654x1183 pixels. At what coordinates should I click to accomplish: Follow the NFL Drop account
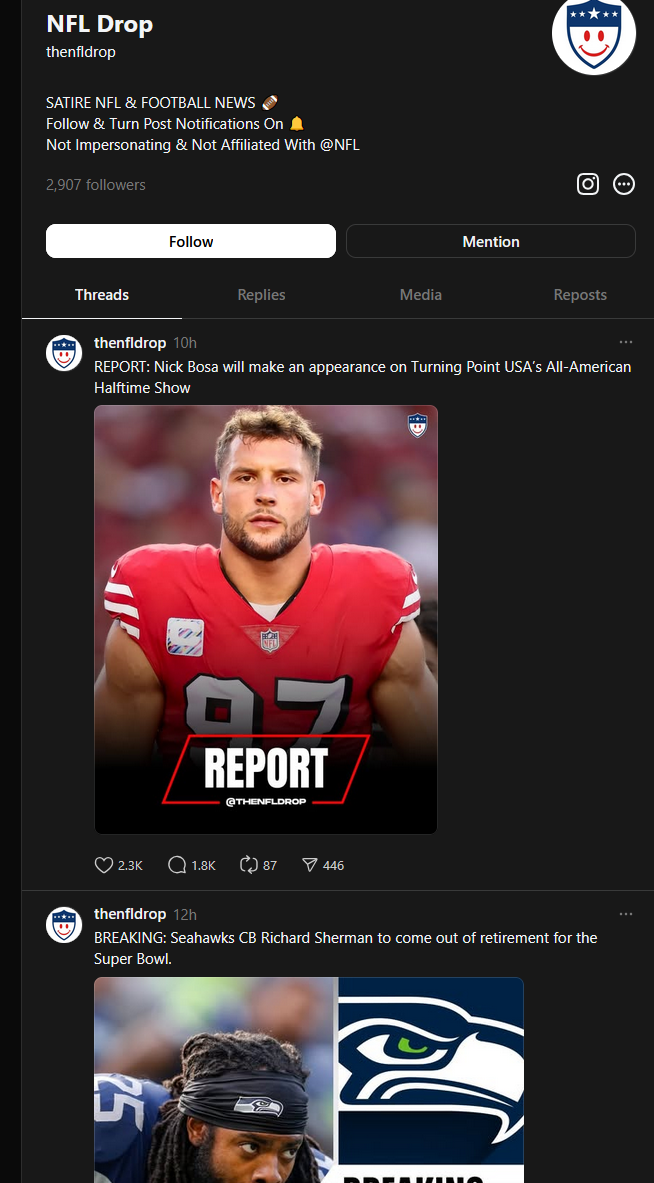tap(191, 241)
